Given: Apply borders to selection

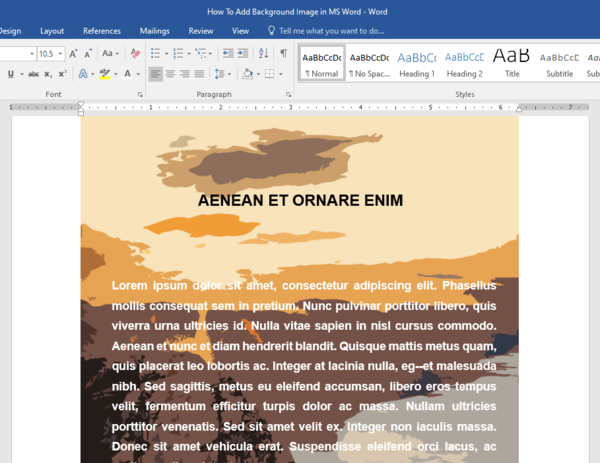Looking at the screenshot, I should click(x=270, y=74).
